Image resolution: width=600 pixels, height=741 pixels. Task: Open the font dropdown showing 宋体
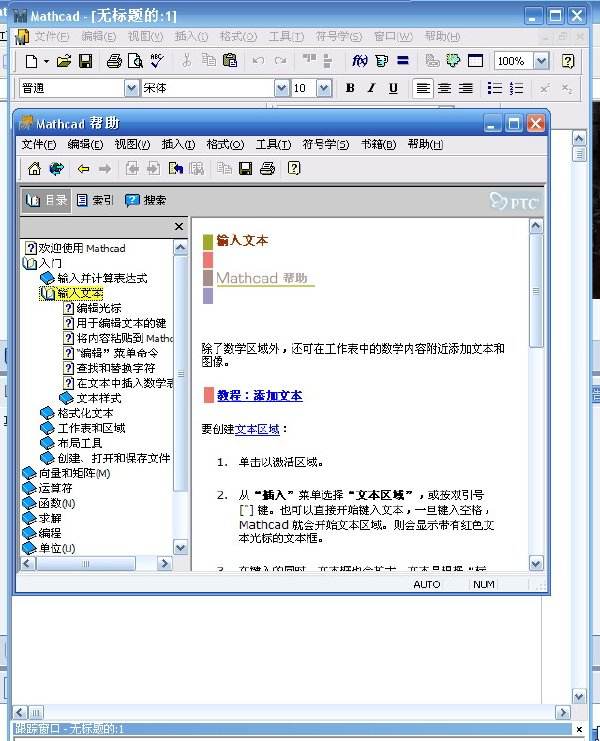(x=282, y=88)
